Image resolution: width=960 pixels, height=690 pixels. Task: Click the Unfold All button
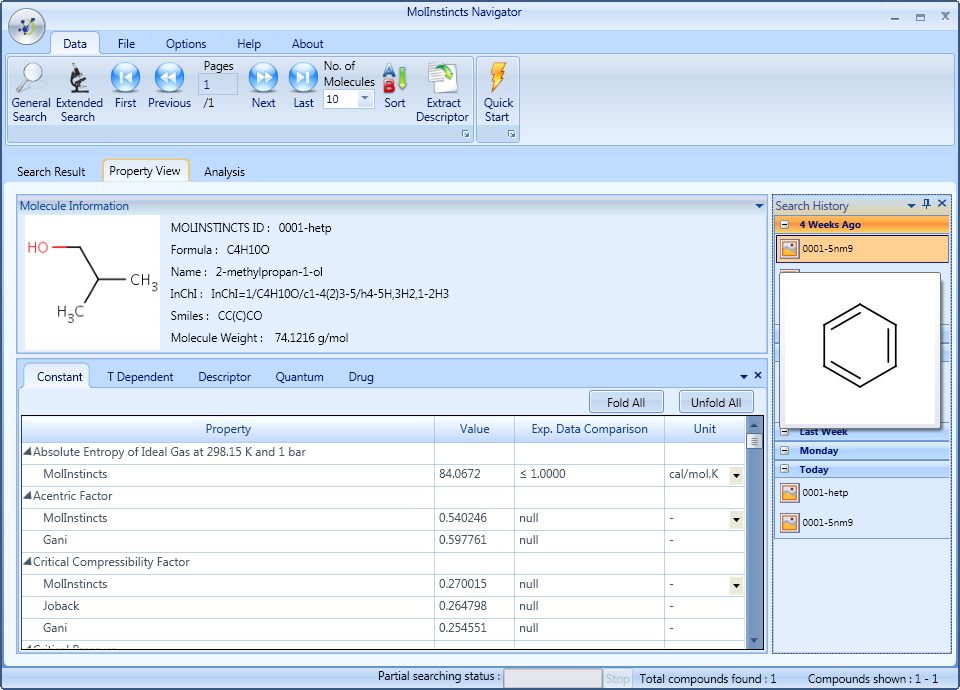pyautogui.click(x=716, y=402)
